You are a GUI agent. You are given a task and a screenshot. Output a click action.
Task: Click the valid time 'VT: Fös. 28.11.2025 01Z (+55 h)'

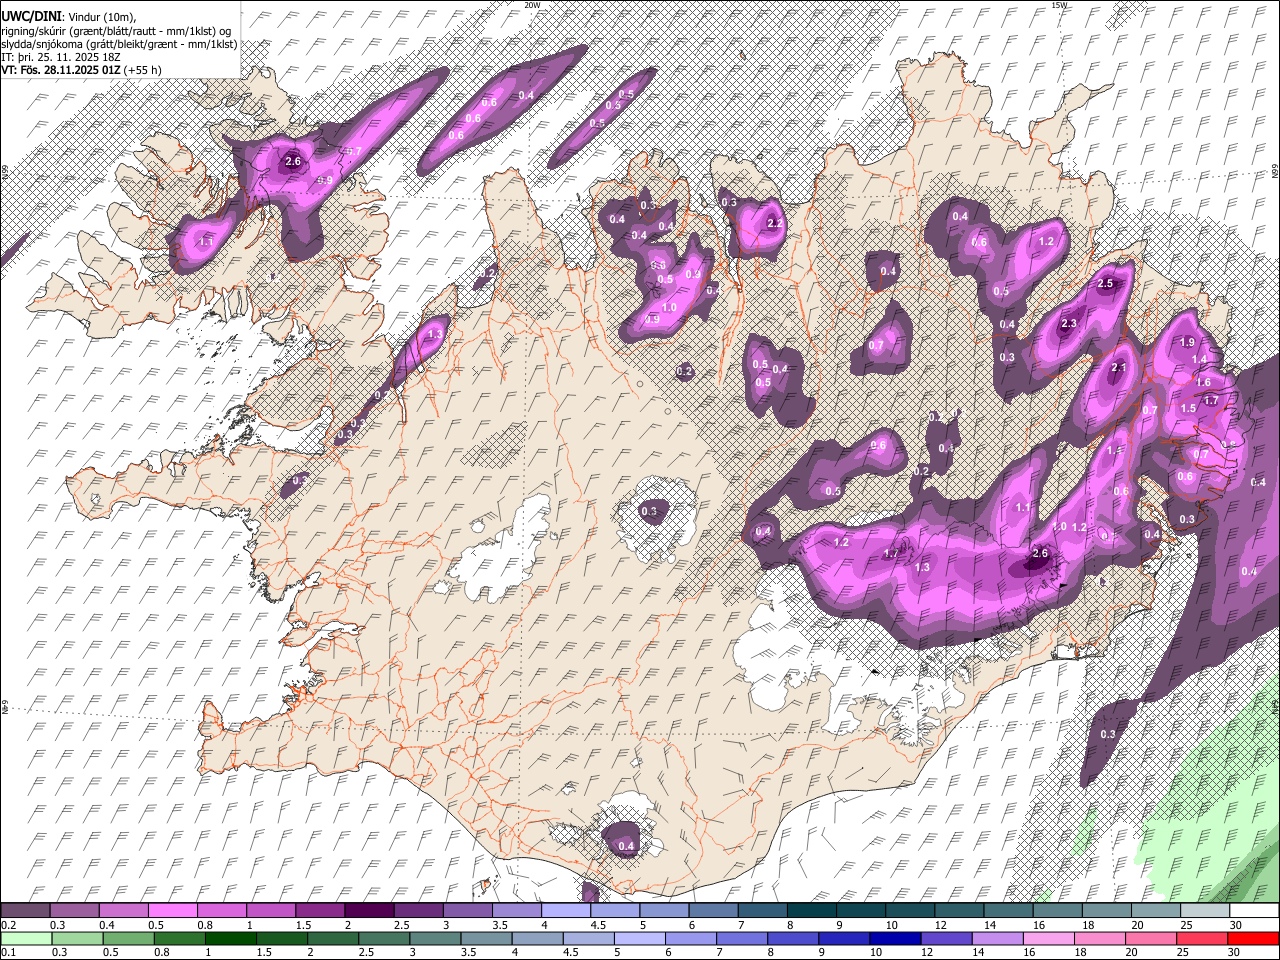[81, 70]
